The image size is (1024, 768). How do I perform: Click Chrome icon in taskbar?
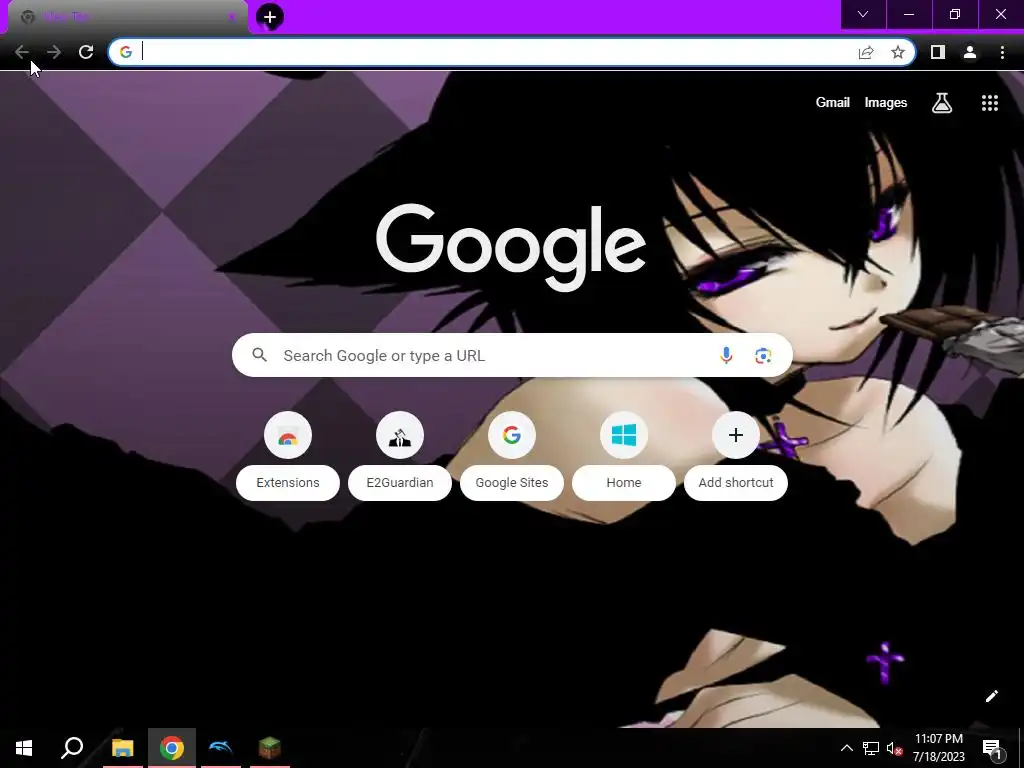click(172, 748)
